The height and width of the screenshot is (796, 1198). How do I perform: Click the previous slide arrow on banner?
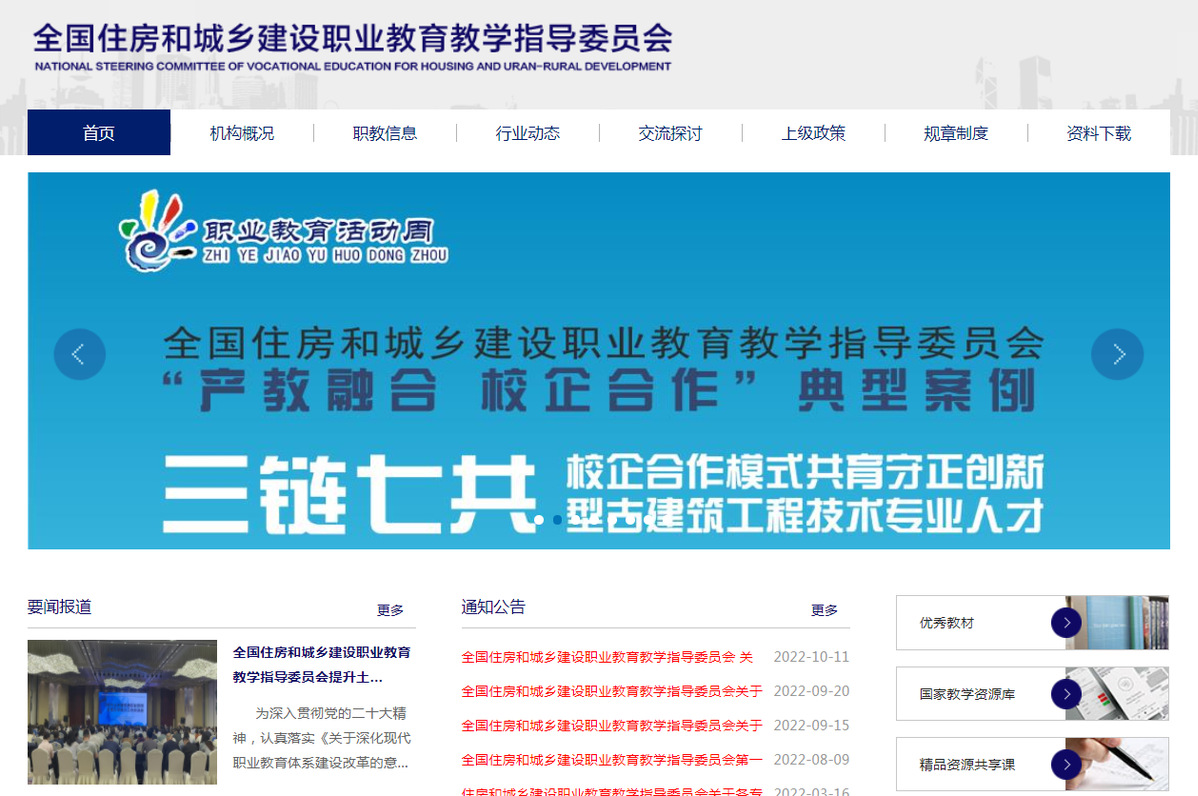click(79, 354)
